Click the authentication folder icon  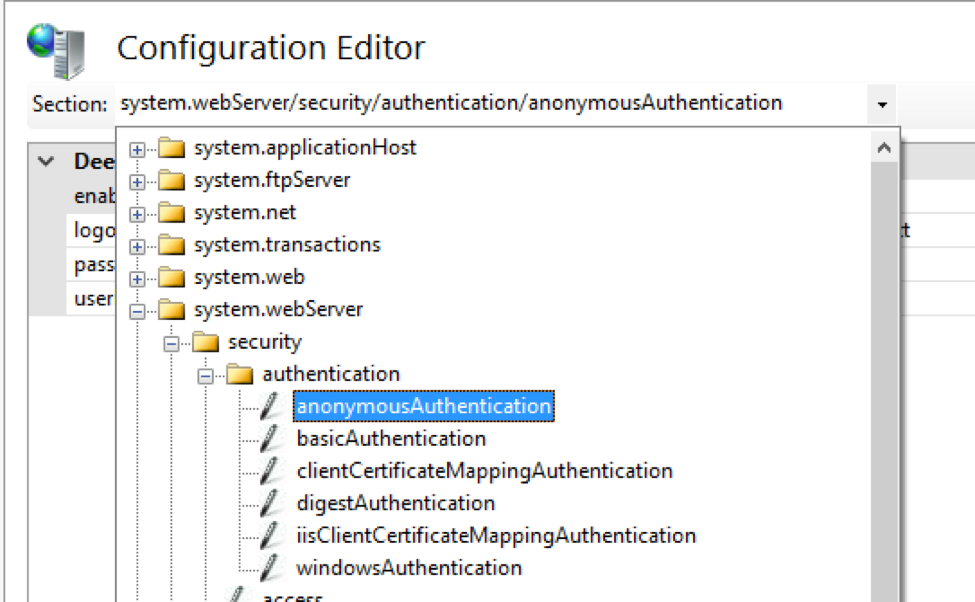tap(240, 374)
